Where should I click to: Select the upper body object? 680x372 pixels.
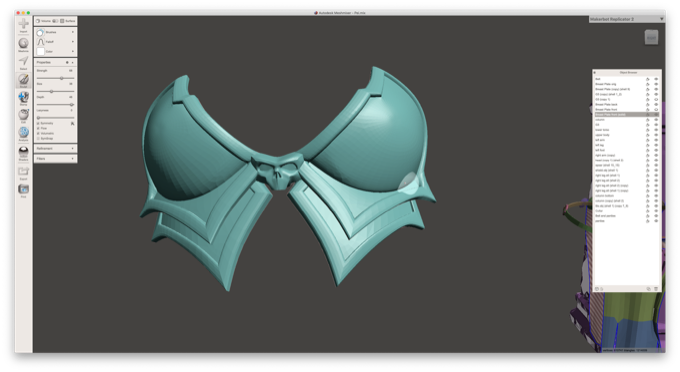[x=602, y=135]
